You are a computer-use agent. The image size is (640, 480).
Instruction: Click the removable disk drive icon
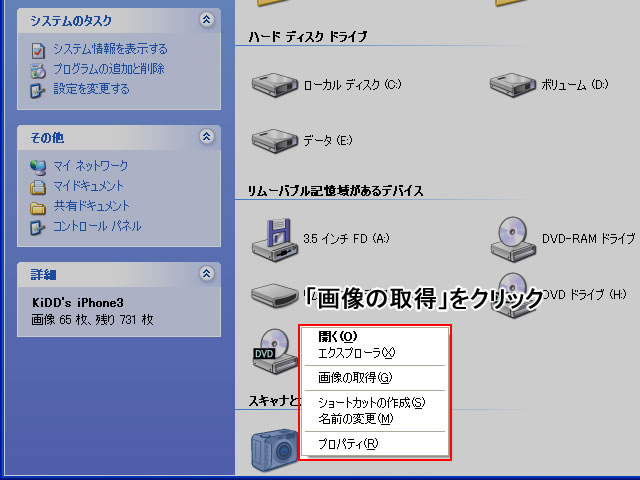(274, 296)
